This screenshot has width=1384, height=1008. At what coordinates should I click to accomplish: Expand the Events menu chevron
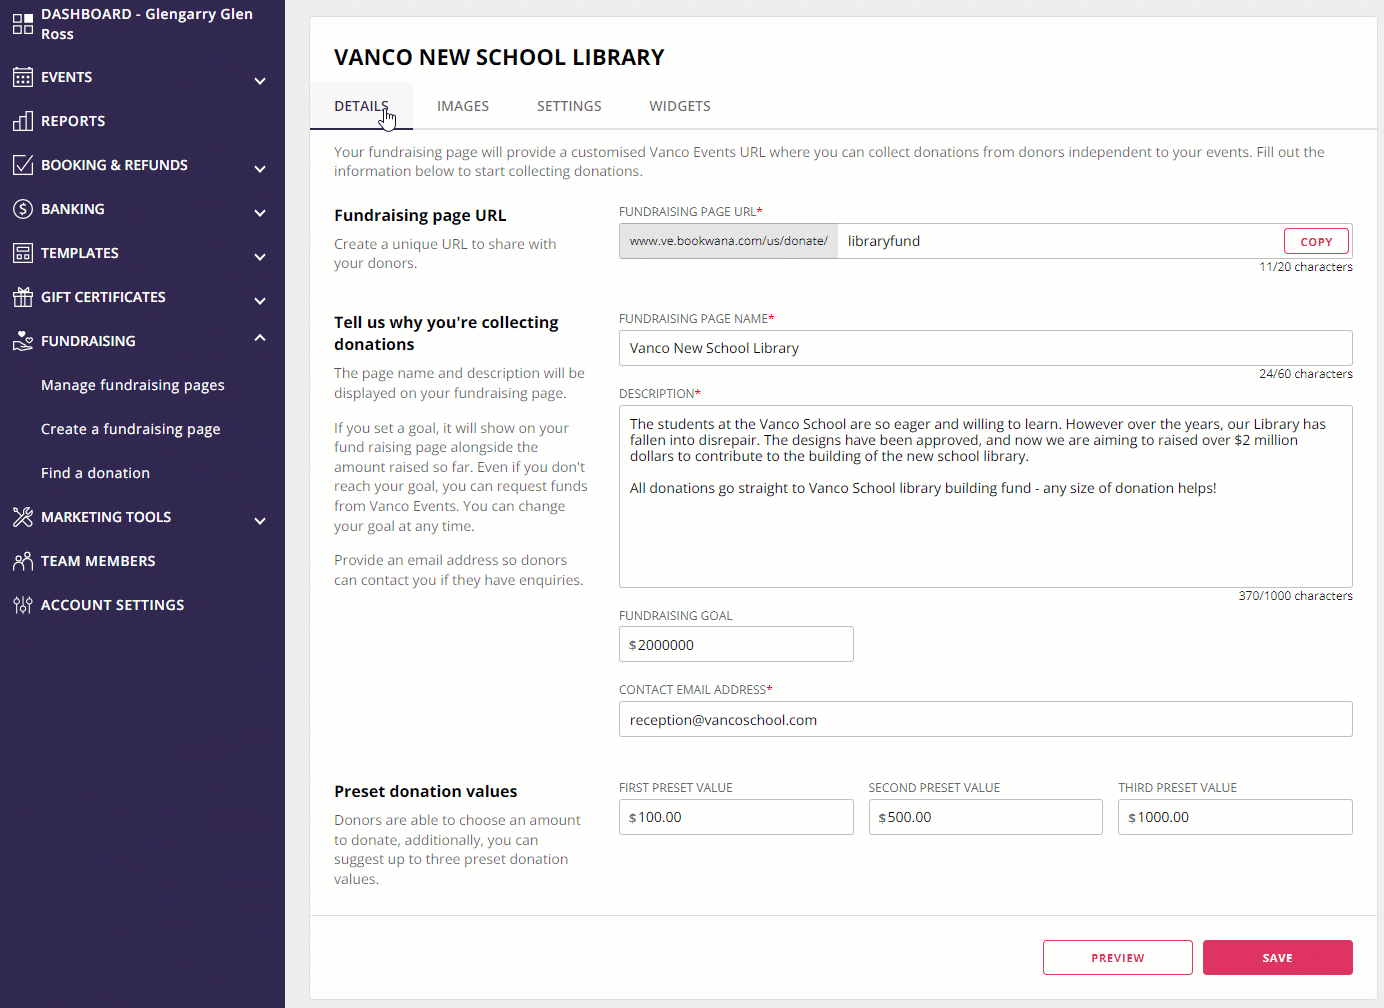tap(260, 80)
